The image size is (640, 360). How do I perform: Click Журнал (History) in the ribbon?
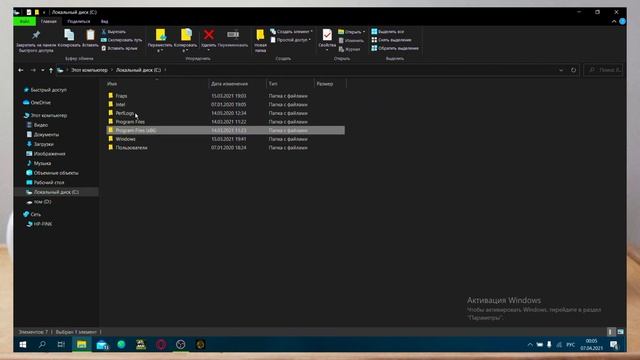349,49
